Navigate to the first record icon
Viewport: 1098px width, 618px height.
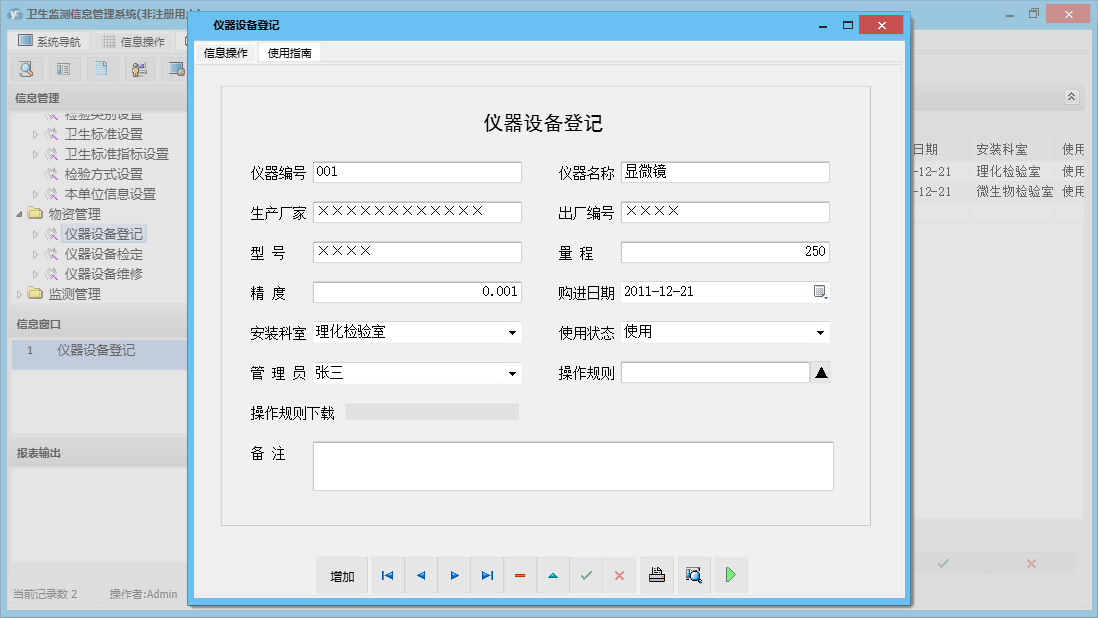pos(388,575)
